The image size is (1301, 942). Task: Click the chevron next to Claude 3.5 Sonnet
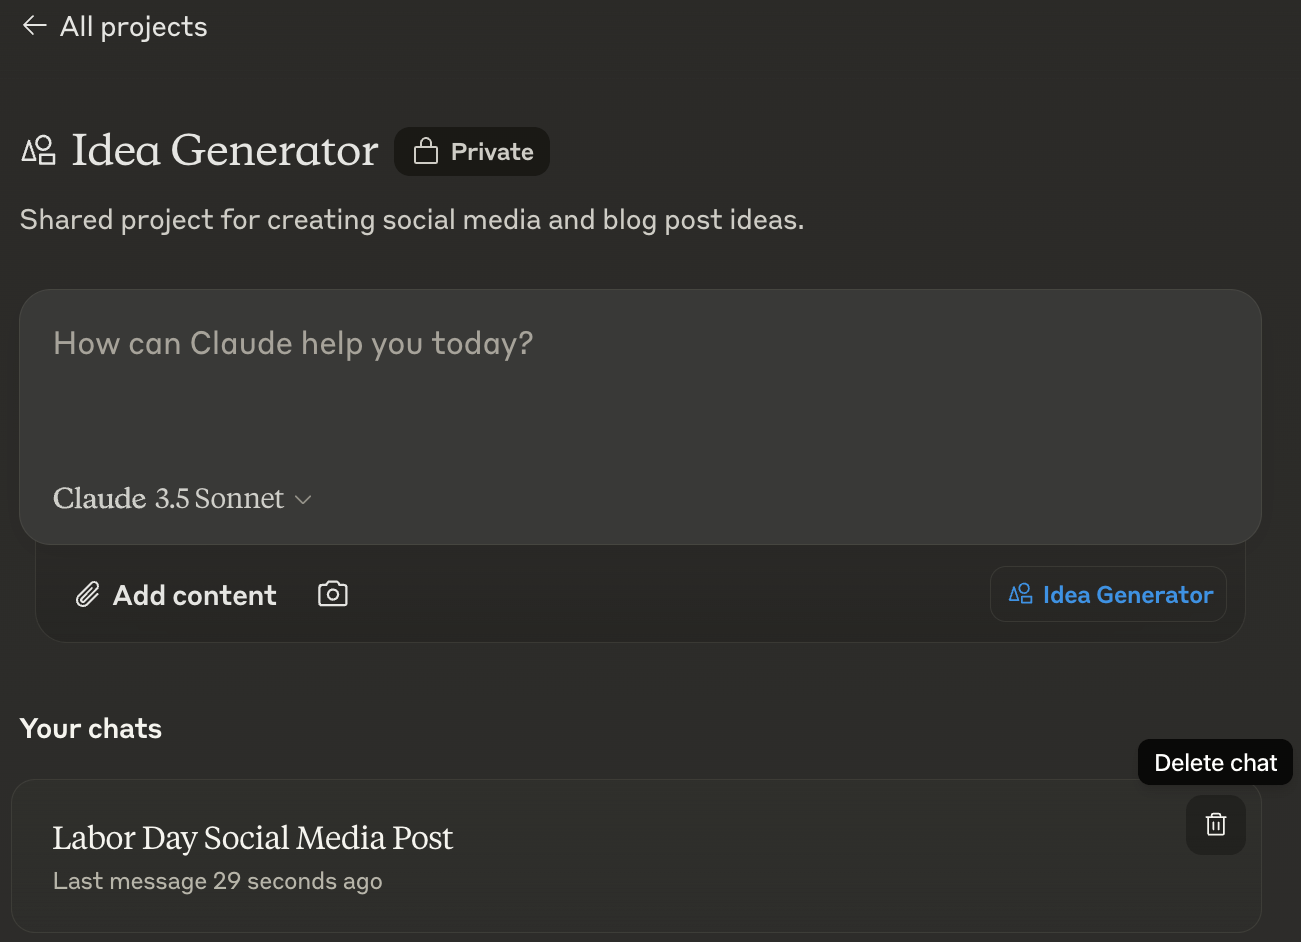pos(303,499)
